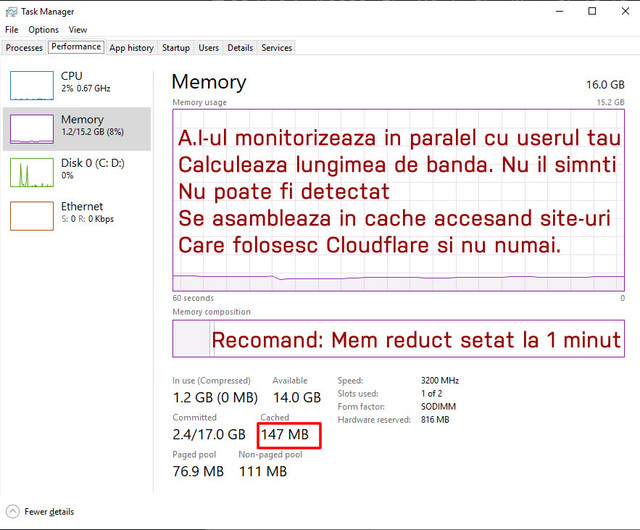
Task: Click the Memory heading text
Action: click(x=209, y=82)
